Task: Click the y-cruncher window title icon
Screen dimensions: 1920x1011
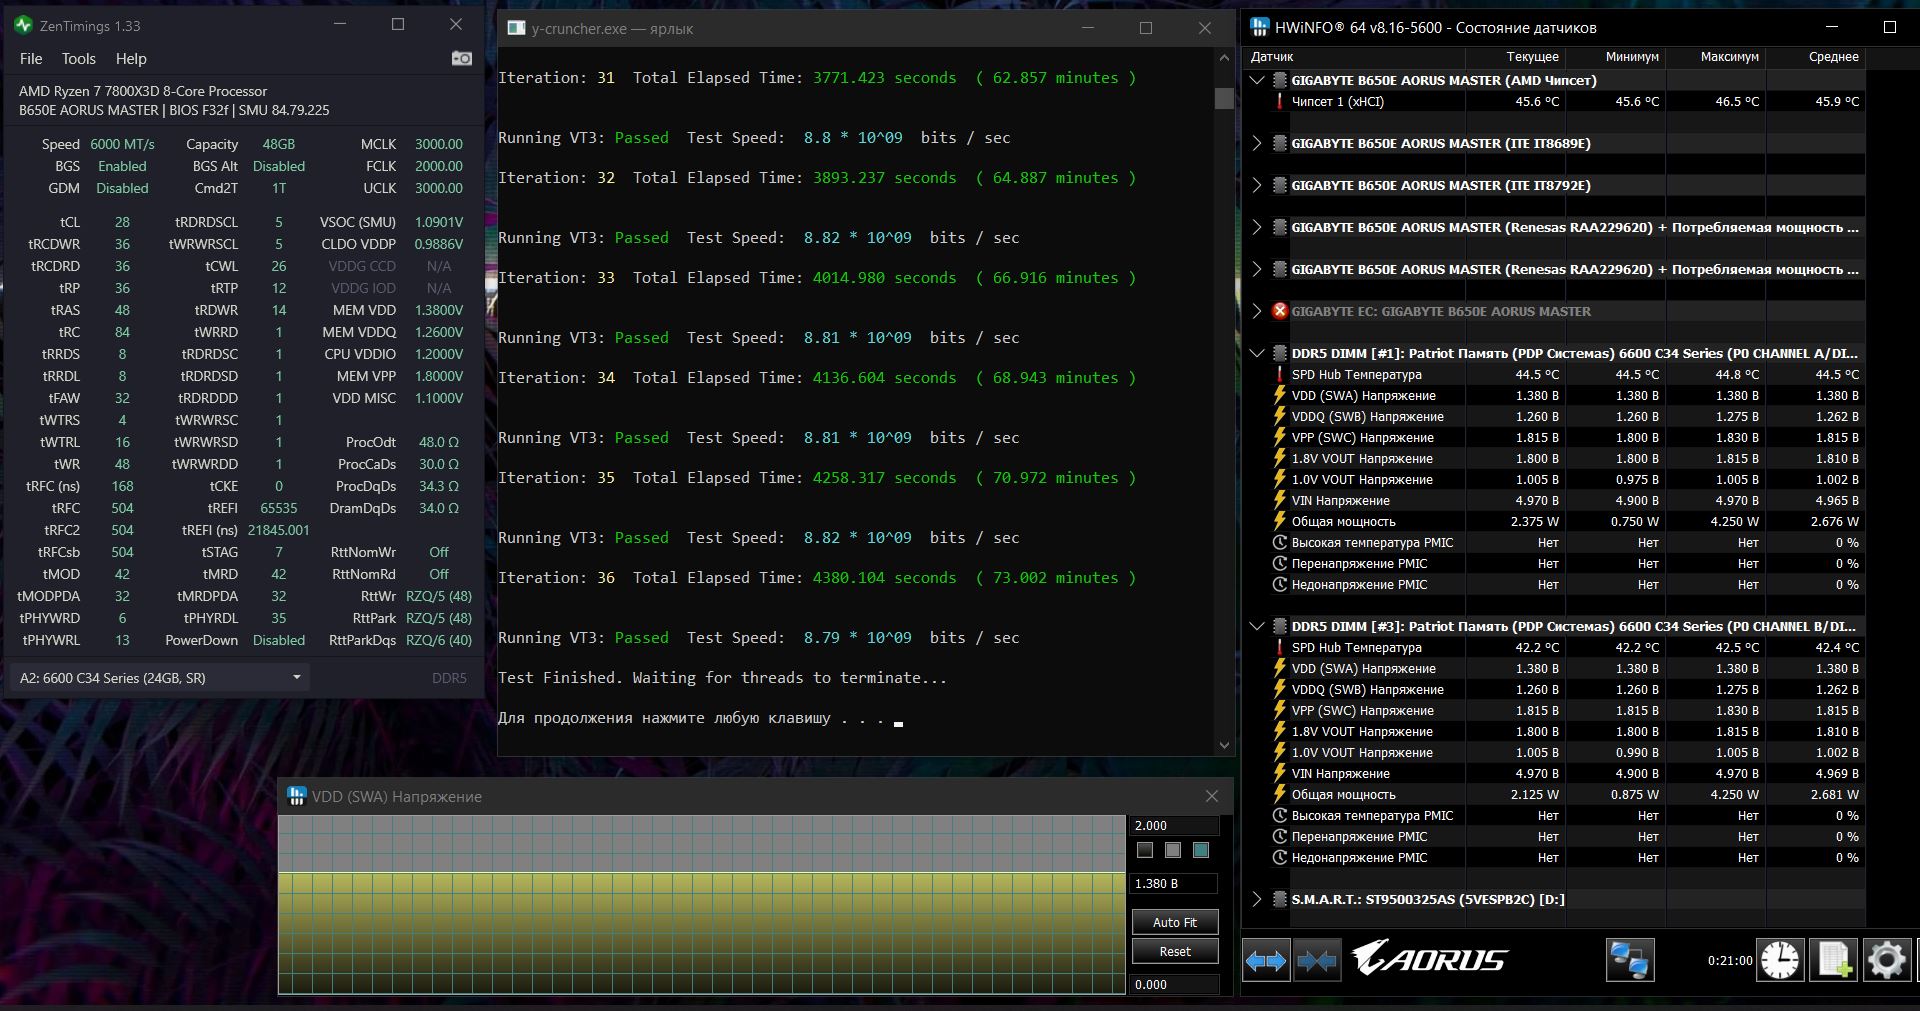Action: point(516,28)
